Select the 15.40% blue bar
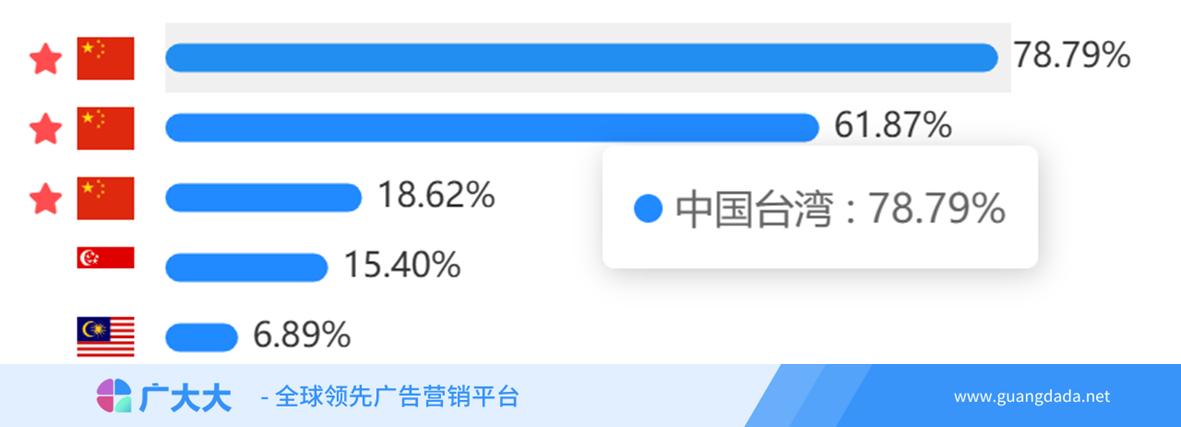This screenshot has height=427, width=1181. 246,267
